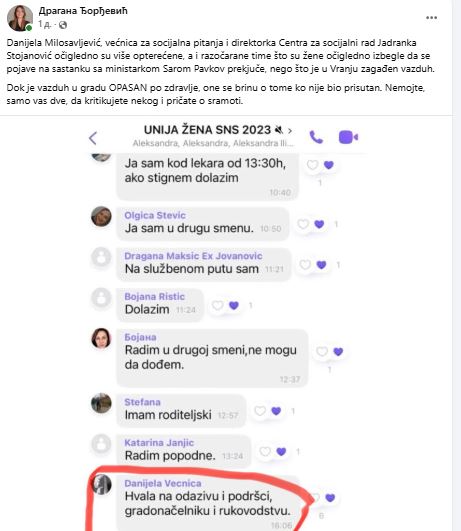Select sender name Dragana Maksic Ex Jovanovic

coord(193,256)
